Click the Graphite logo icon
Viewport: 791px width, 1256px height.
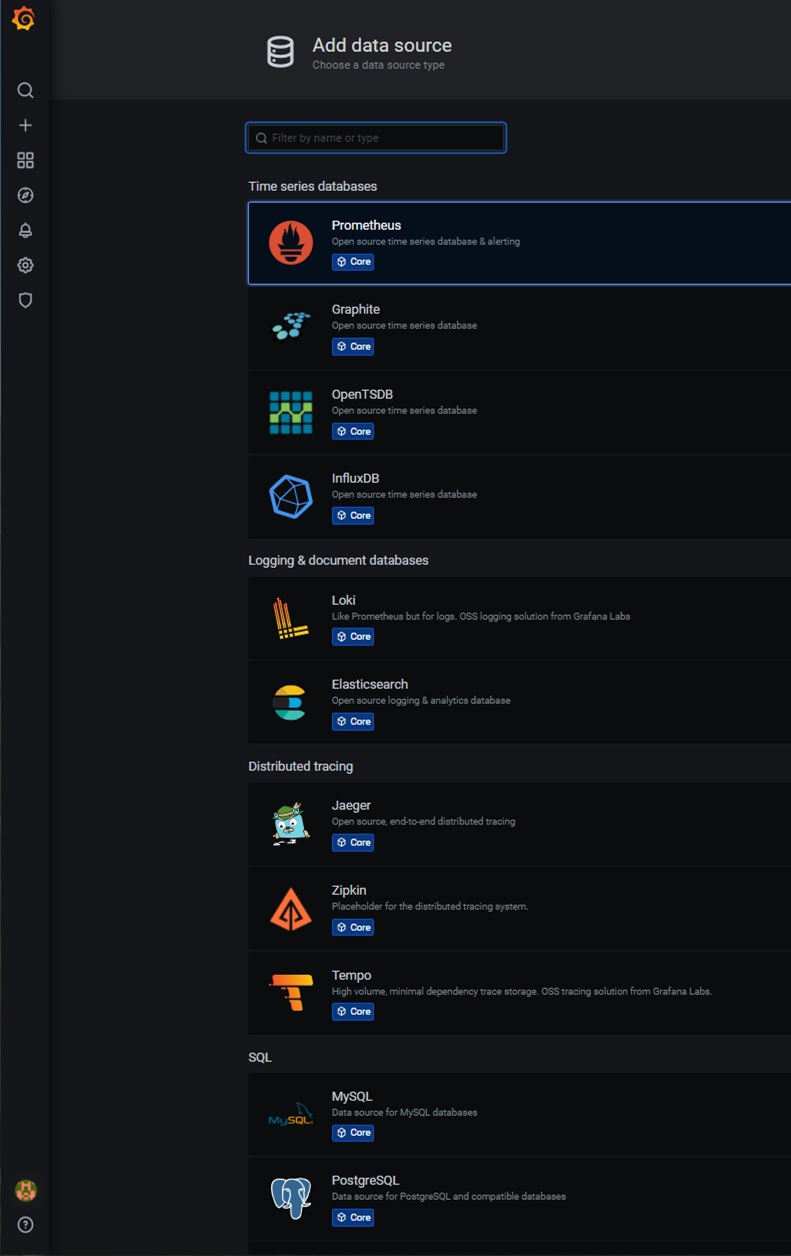tap(291, 327)
